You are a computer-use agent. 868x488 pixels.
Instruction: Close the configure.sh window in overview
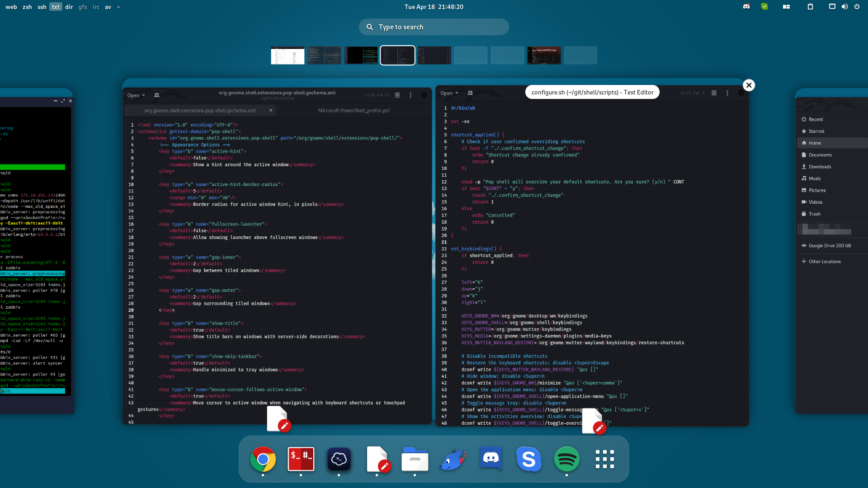[748, 85]
